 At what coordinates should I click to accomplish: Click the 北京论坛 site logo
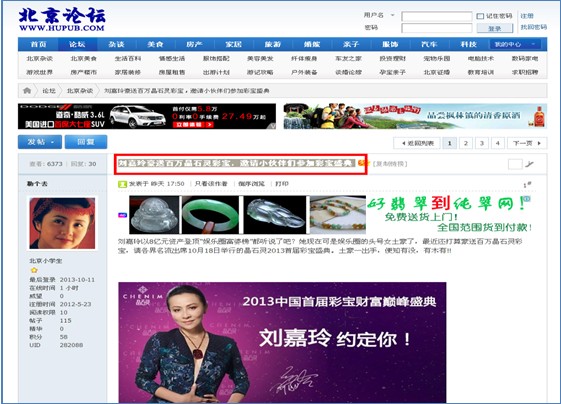coord(62,20)
